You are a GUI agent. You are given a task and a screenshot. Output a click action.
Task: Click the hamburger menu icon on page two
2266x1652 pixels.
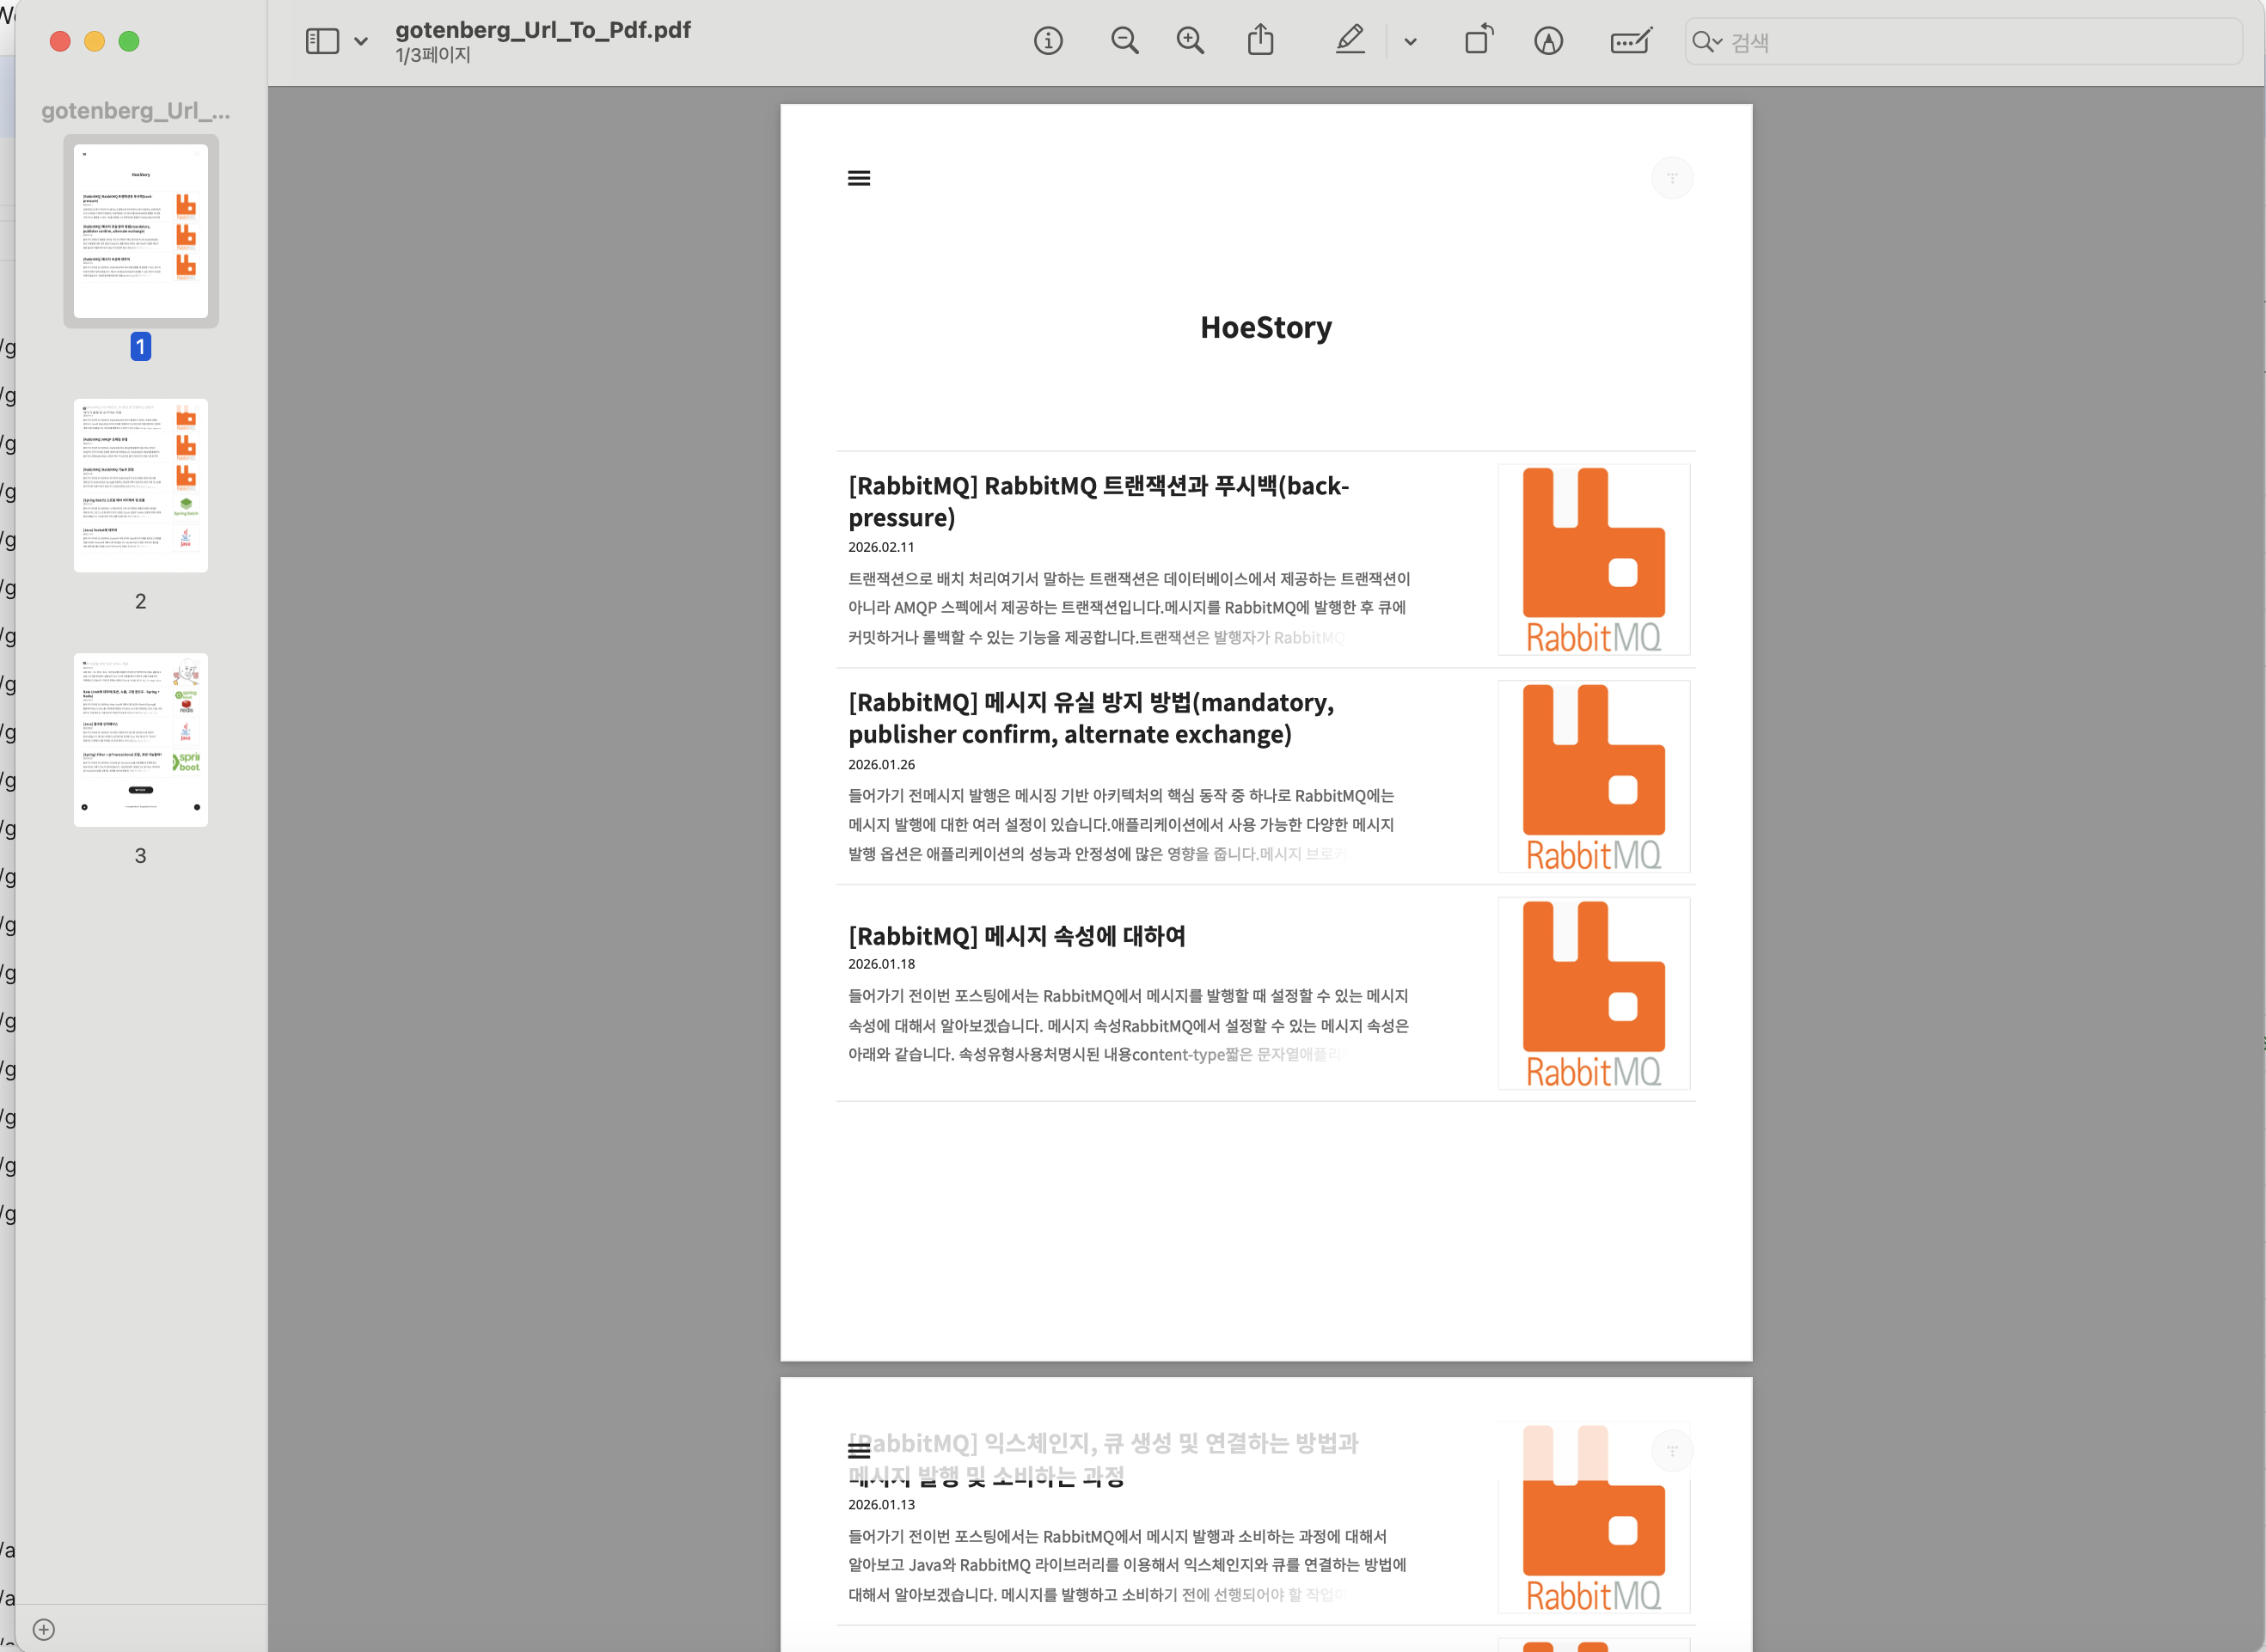859,1451
